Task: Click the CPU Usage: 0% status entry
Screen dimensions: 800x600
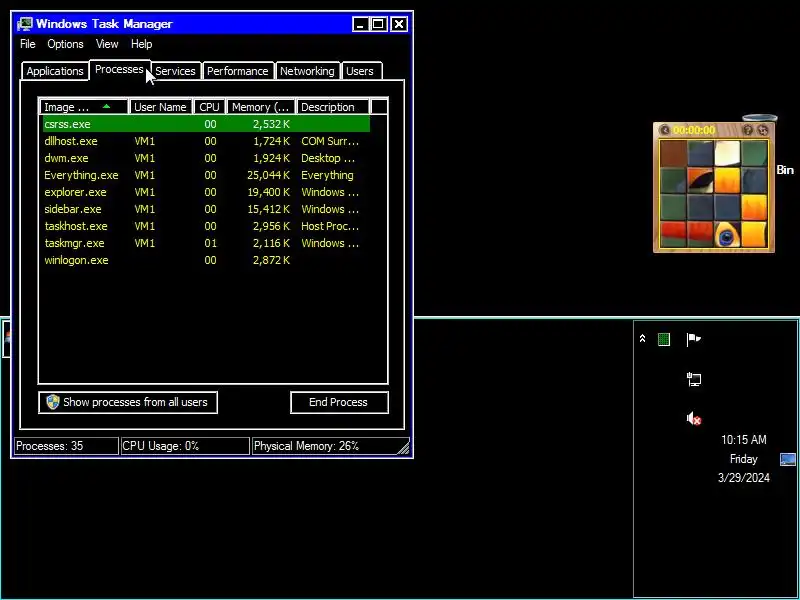Action: click(x=185, y=446)
